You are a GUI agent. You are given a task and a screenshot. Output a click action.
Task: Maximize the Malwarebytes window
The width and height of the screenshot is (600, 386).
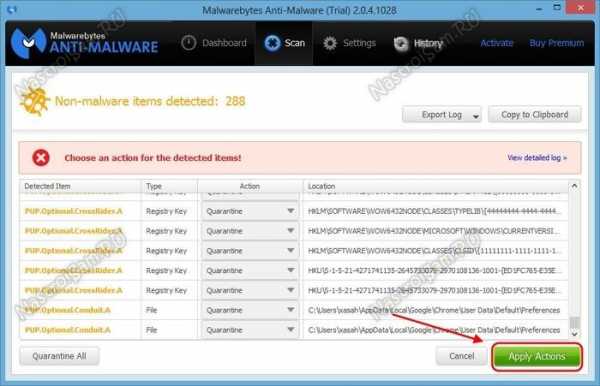(557, 8)
